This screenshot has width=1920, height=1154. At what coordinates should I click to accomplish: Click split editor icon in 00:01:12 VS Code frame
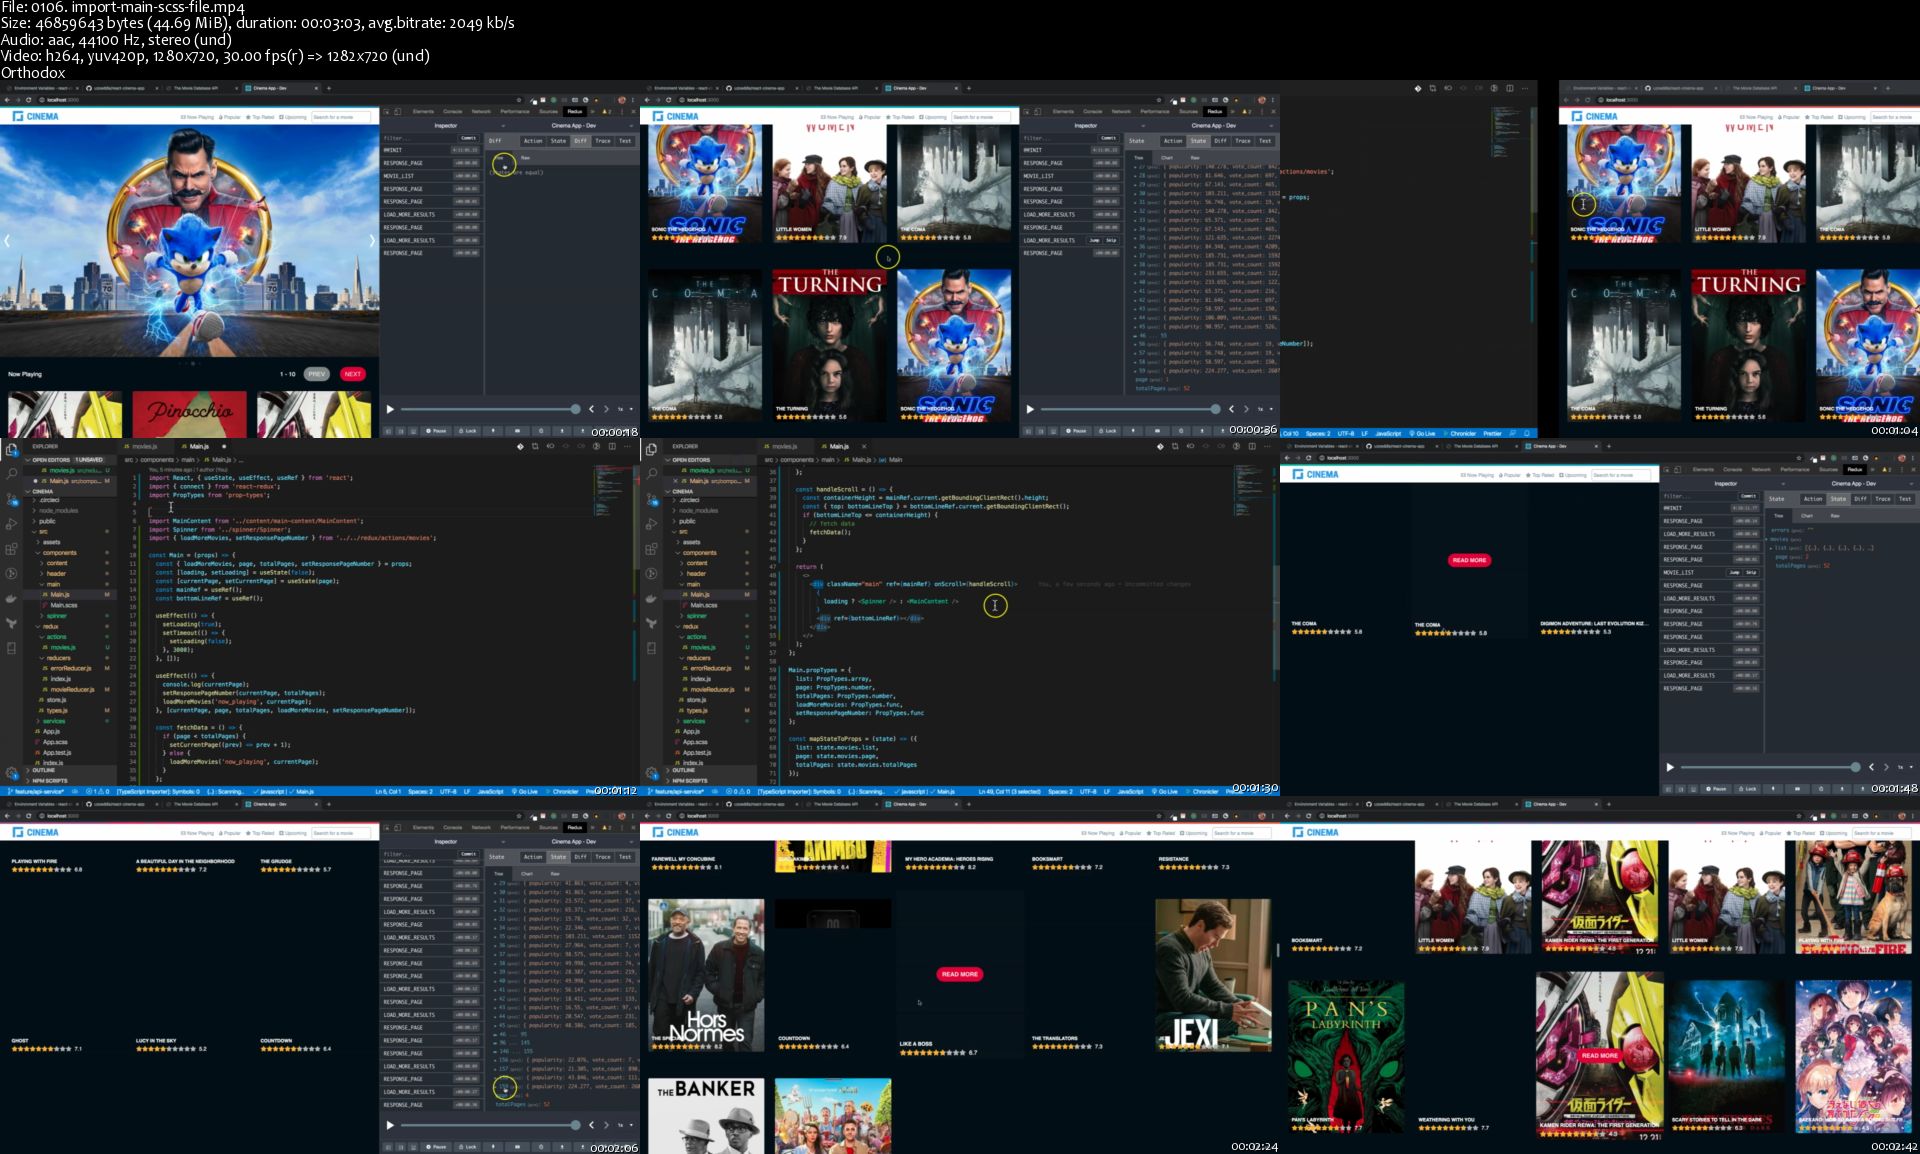[x=612, y=446]
